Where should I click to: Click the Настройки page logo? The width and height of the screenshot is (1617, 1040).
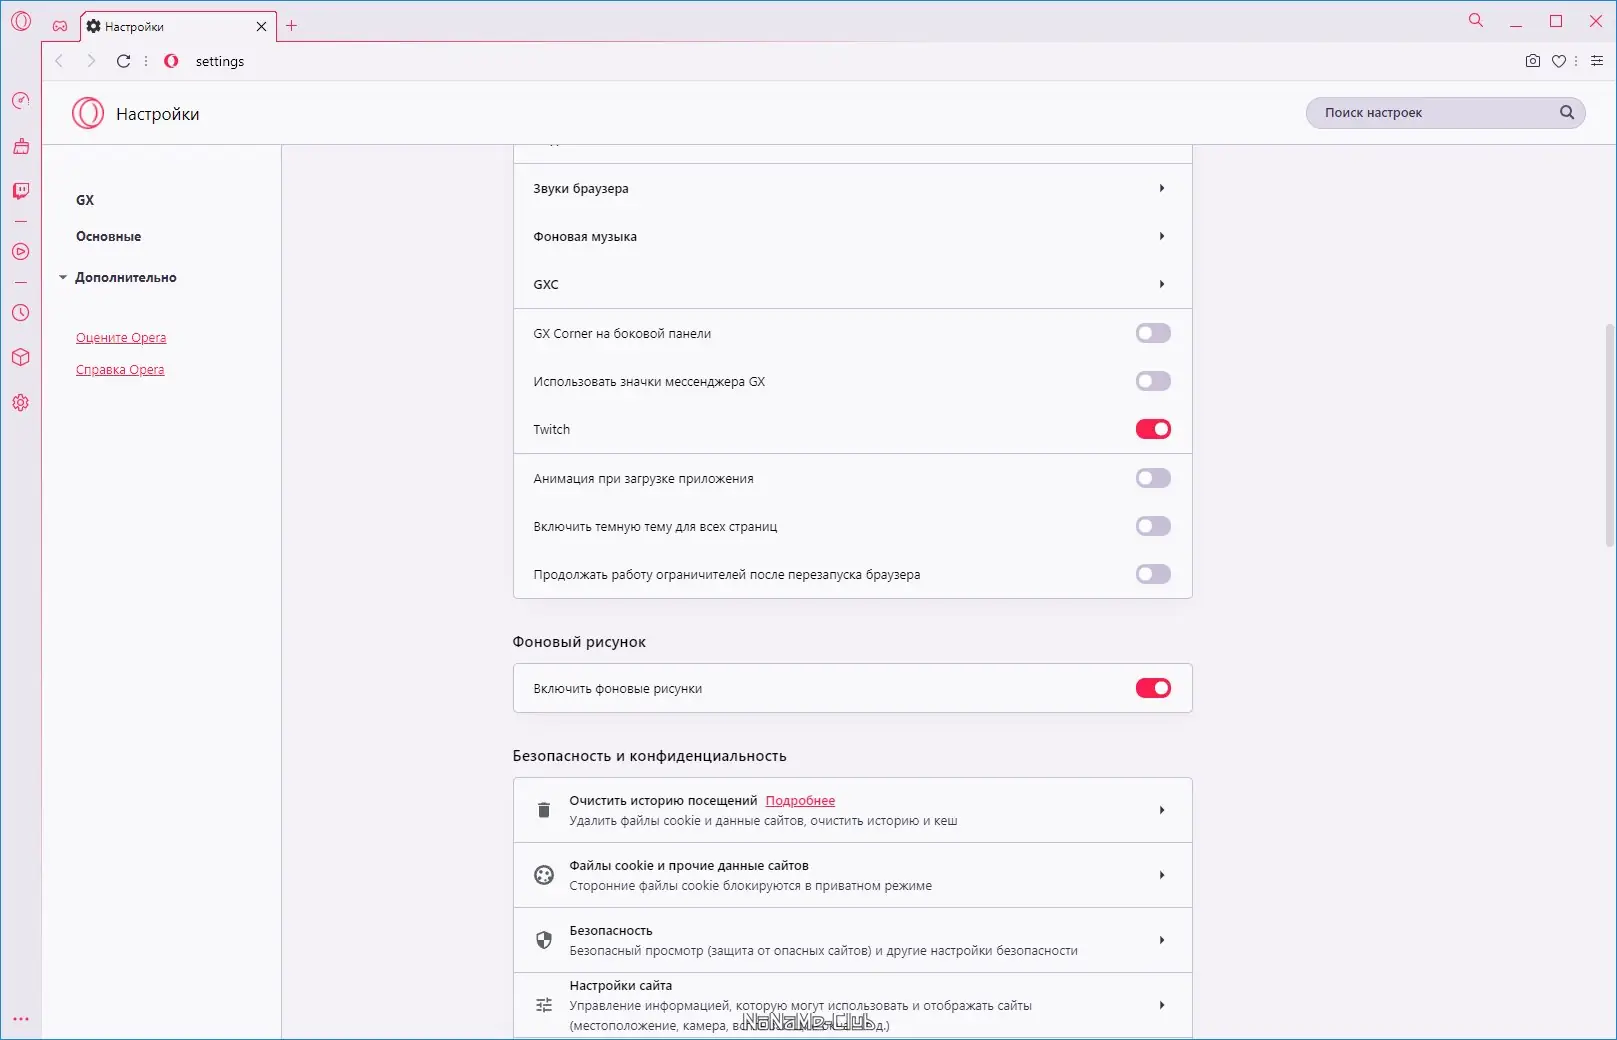click(88, 113)
